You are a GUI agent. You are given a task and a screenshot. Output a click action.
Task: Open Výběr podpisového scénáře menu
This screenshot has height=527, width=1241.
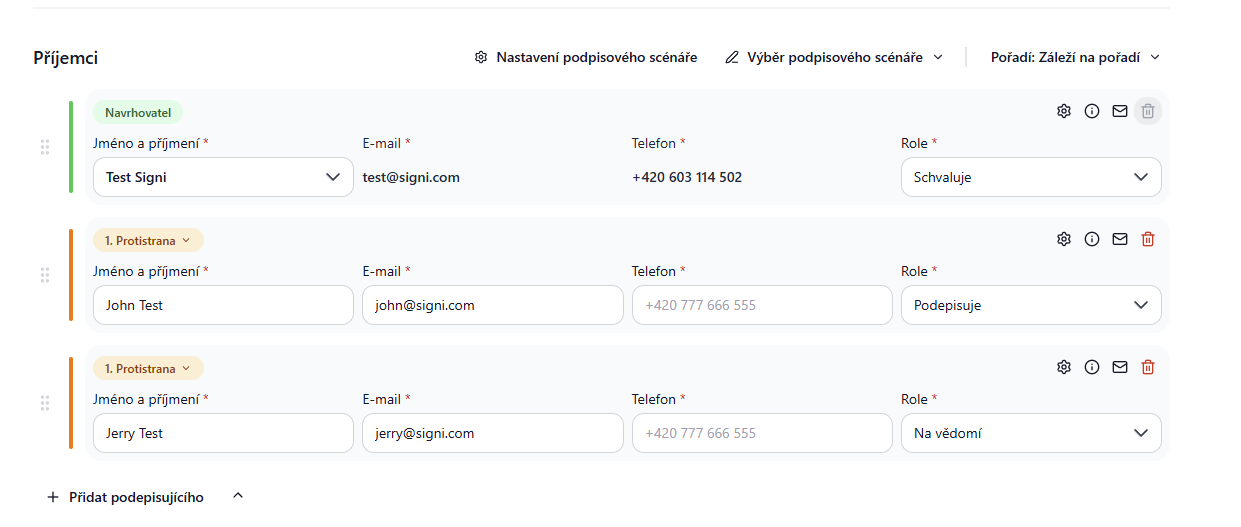(x=834, y=57)
